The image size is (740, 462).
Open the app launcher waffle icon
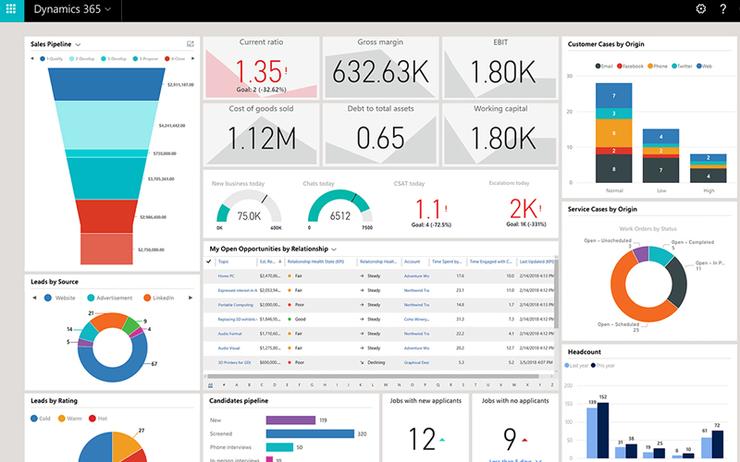point(12,10)
